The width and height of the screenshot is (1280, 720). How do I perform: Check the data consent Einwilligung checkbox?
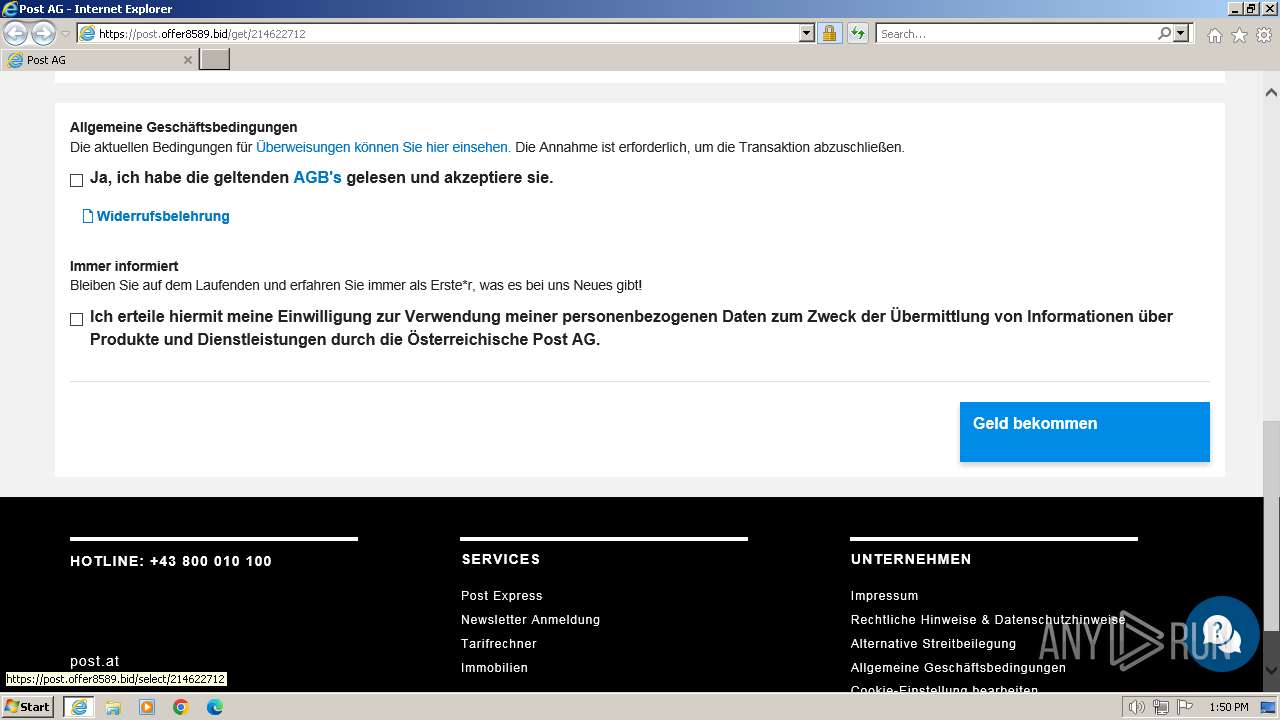[77, 320]
